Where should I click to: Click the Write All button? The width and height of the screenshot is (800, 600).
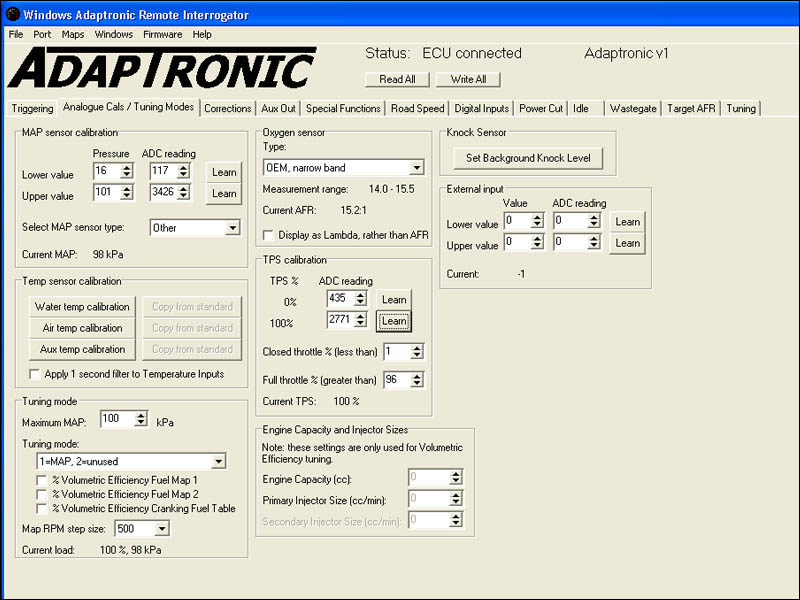pos(468,79)
